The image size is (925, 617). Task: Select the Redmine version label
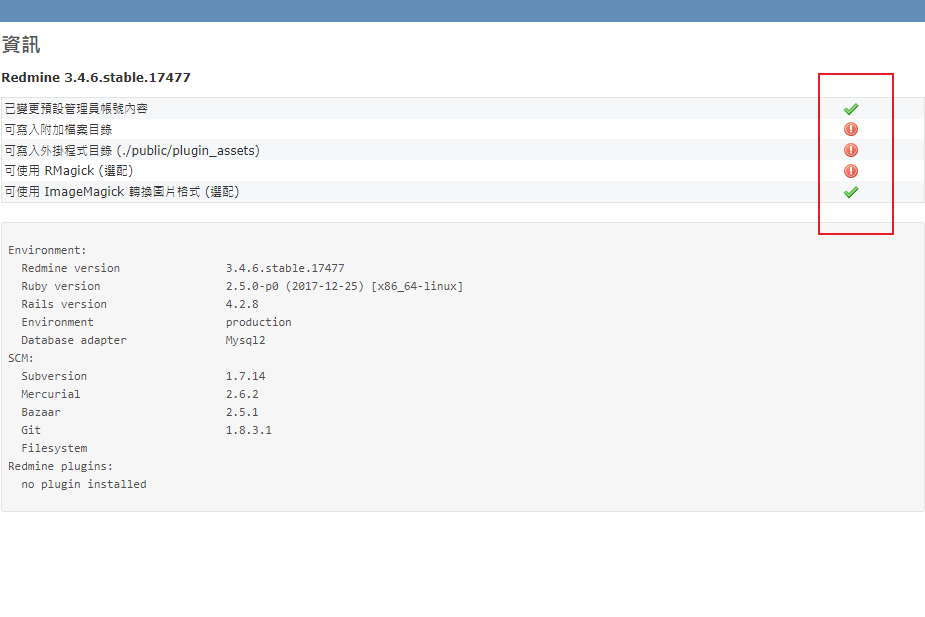tap(71, 268)
